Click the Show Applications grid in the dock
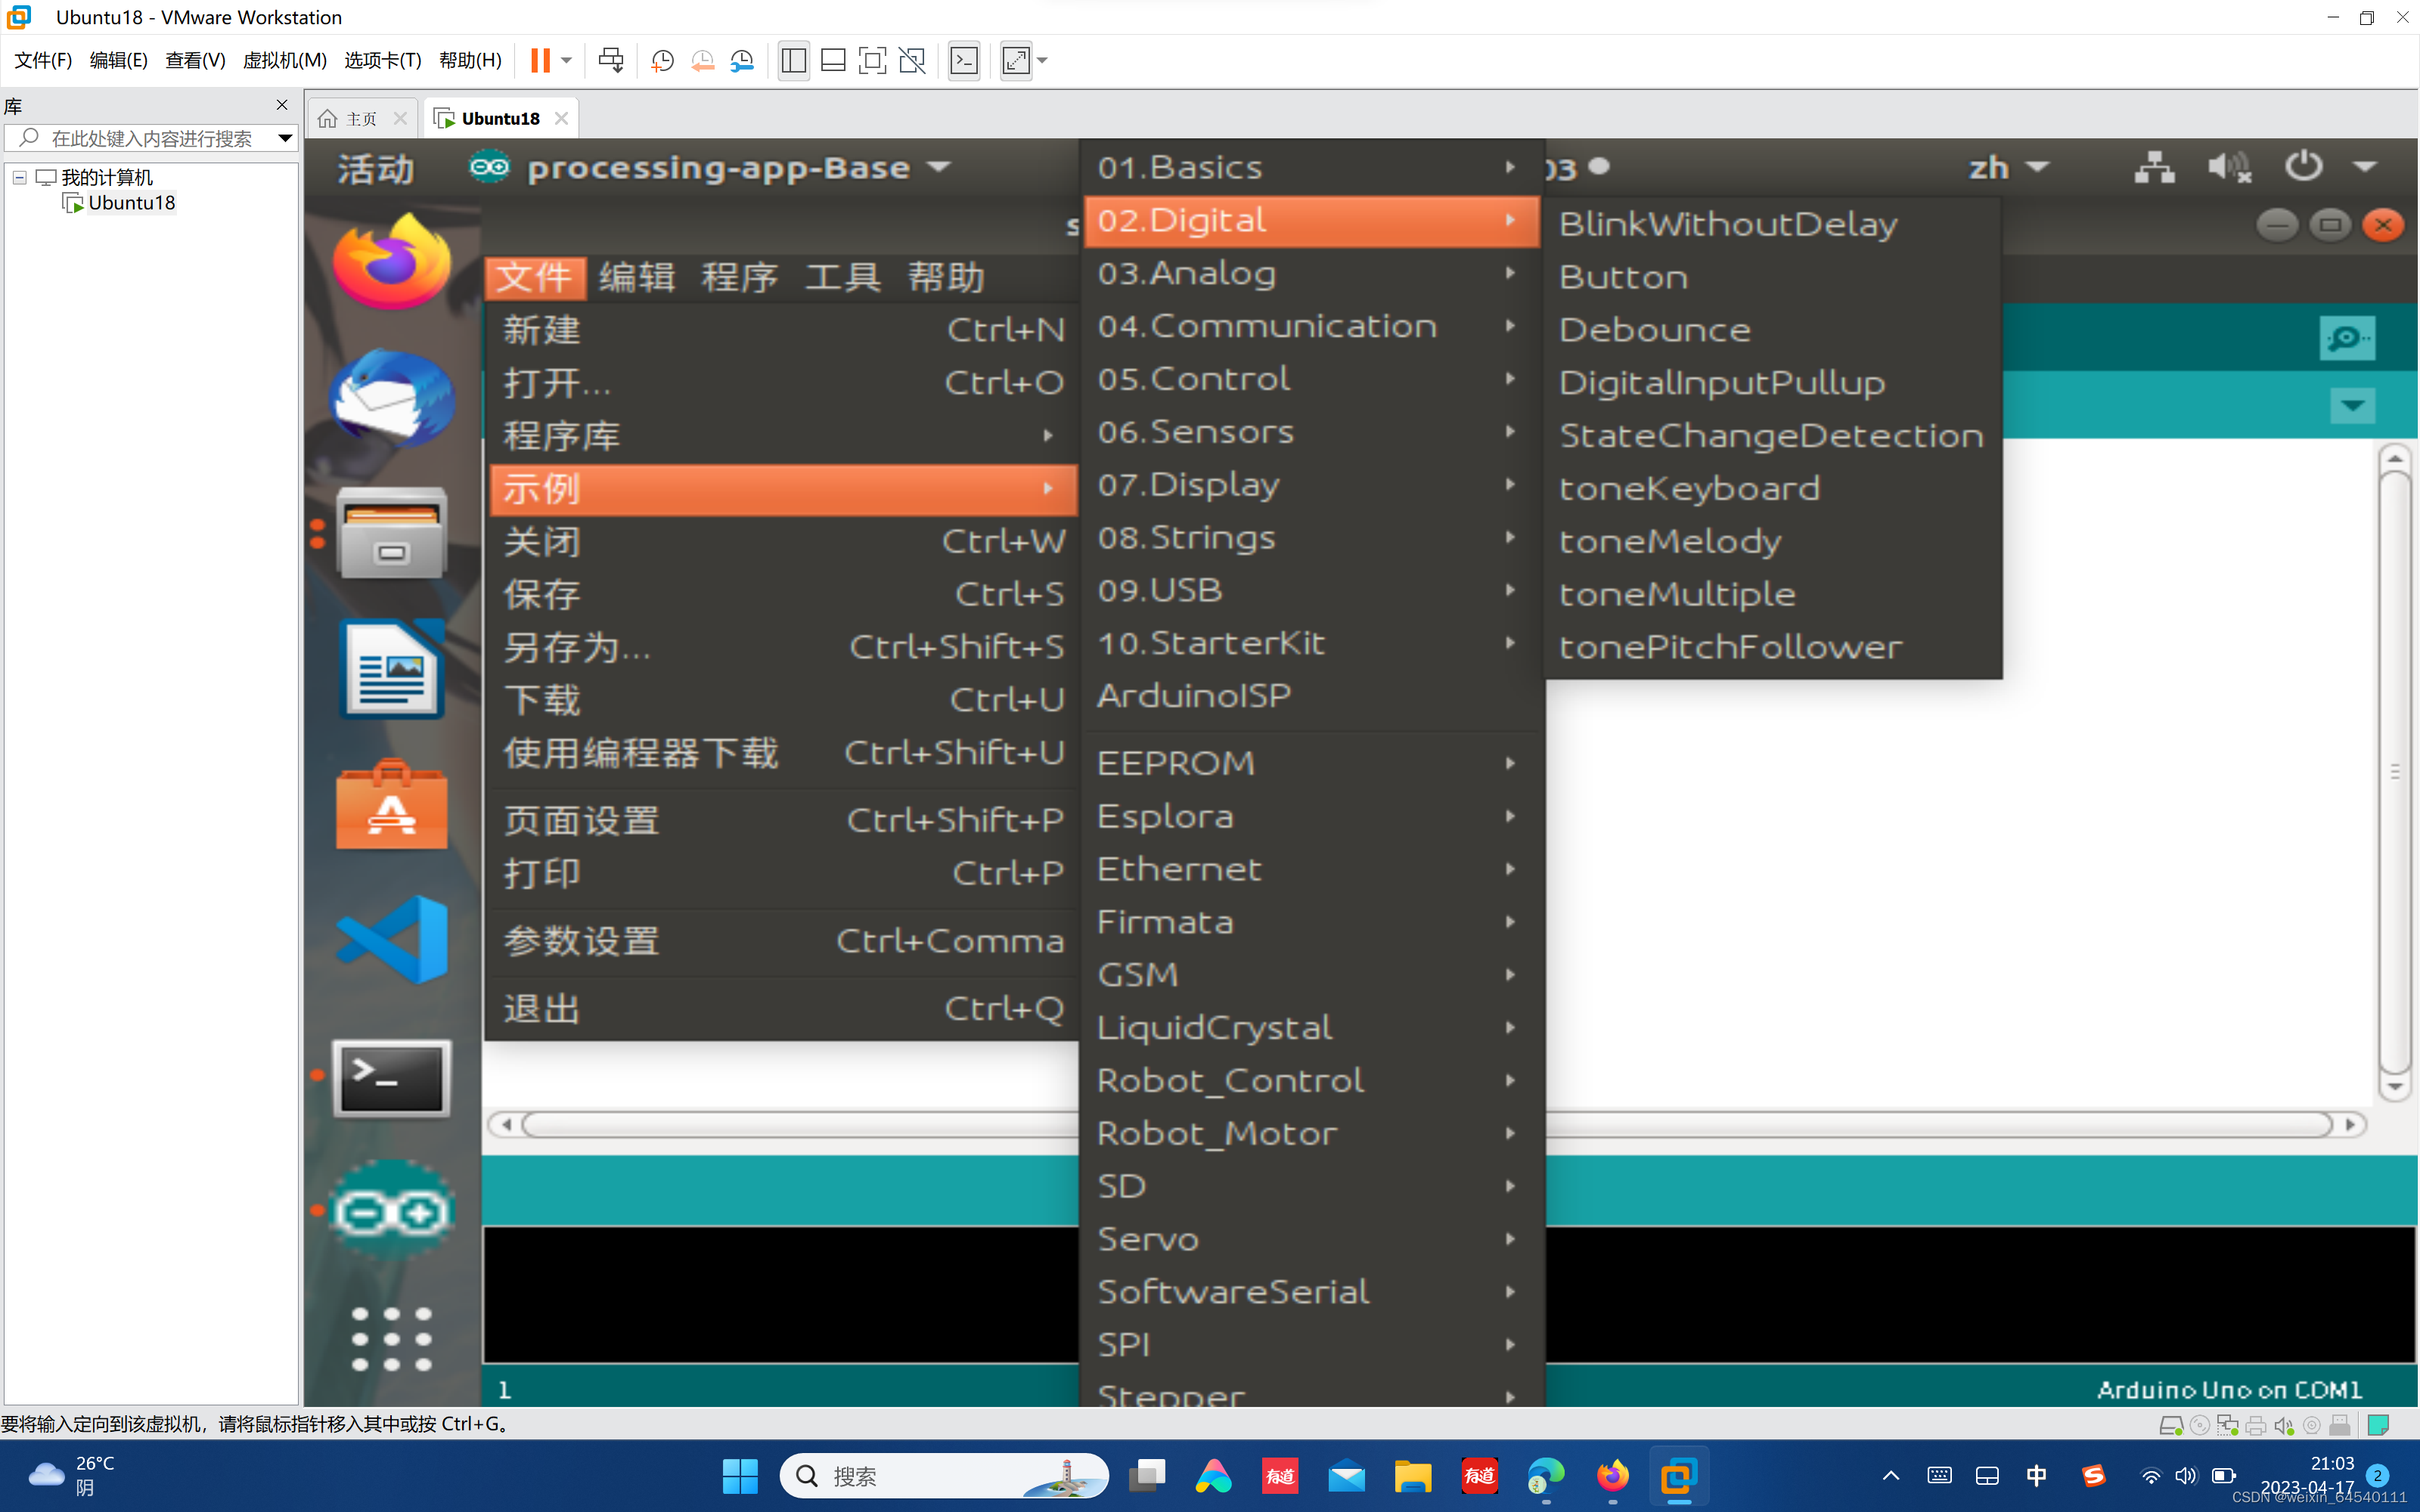Screen dimensions: 2420x1512 point(391,1338)
